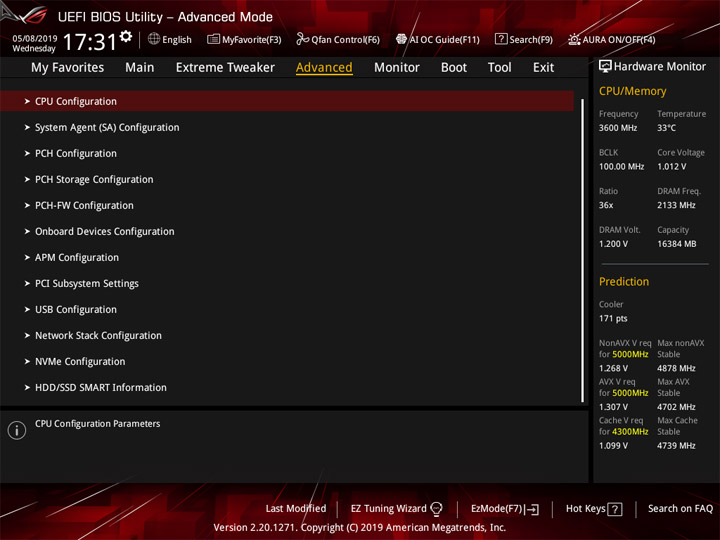Switch to the Boot tab
The image size is (720, 540).
(454, 68)
